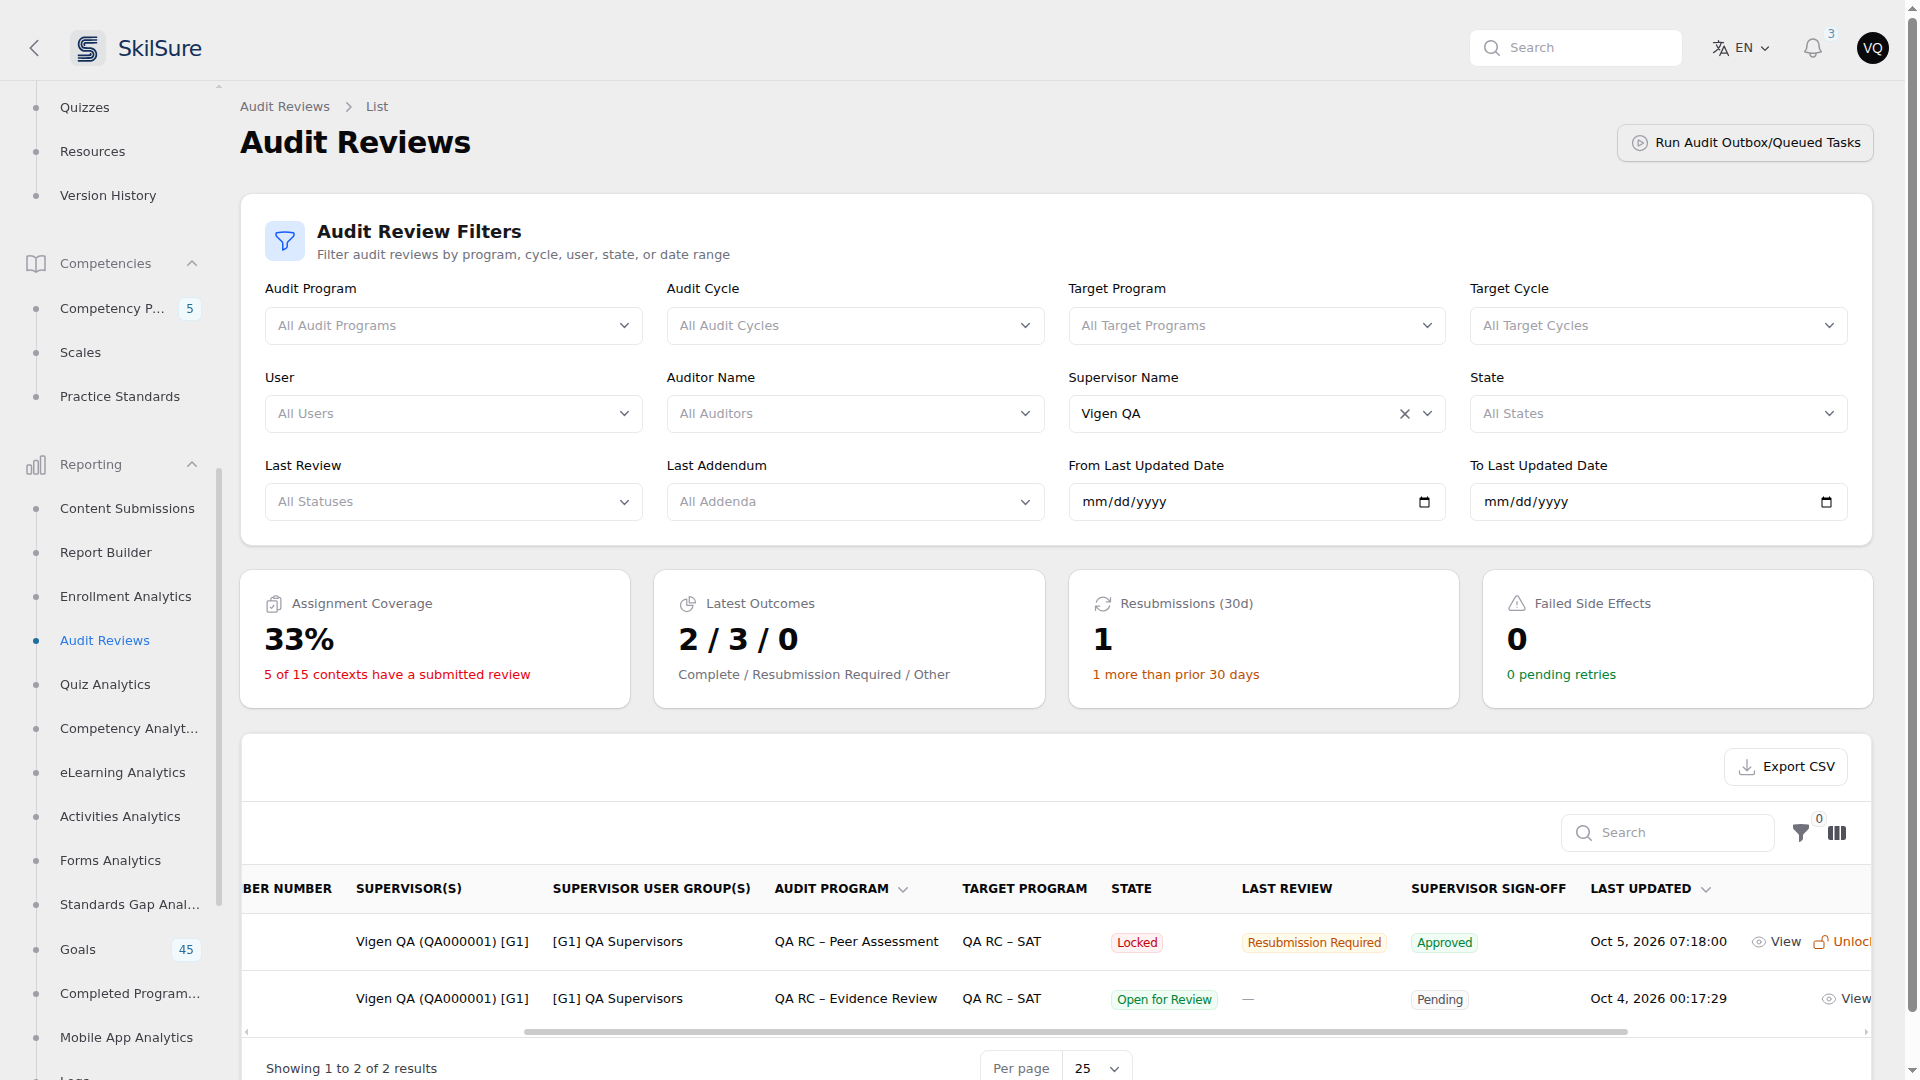Open the Target Program dropdown
Image resolution: width=1920 pixels, height=1080 pixels.
tap(1257, 326)
